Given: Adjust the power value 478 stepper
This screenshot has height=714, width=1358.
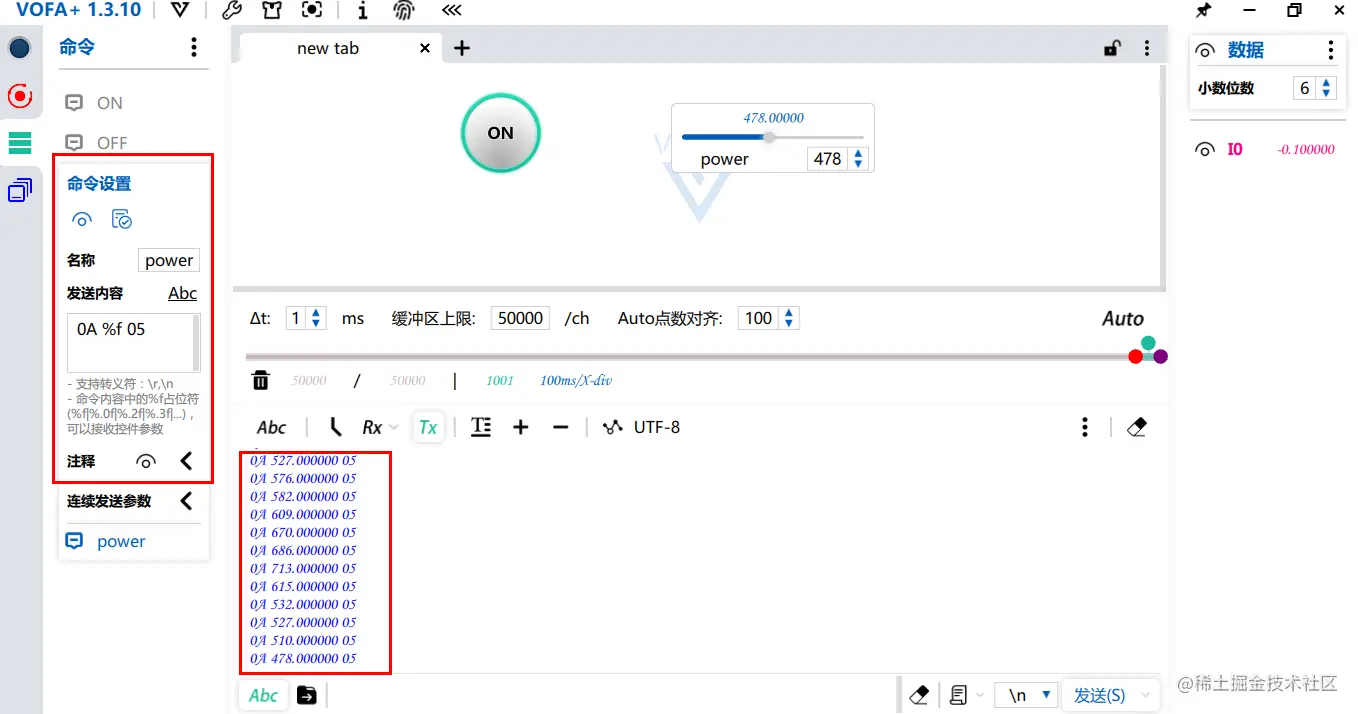Looking at the screenshot, I should click(x=858, y=158).
